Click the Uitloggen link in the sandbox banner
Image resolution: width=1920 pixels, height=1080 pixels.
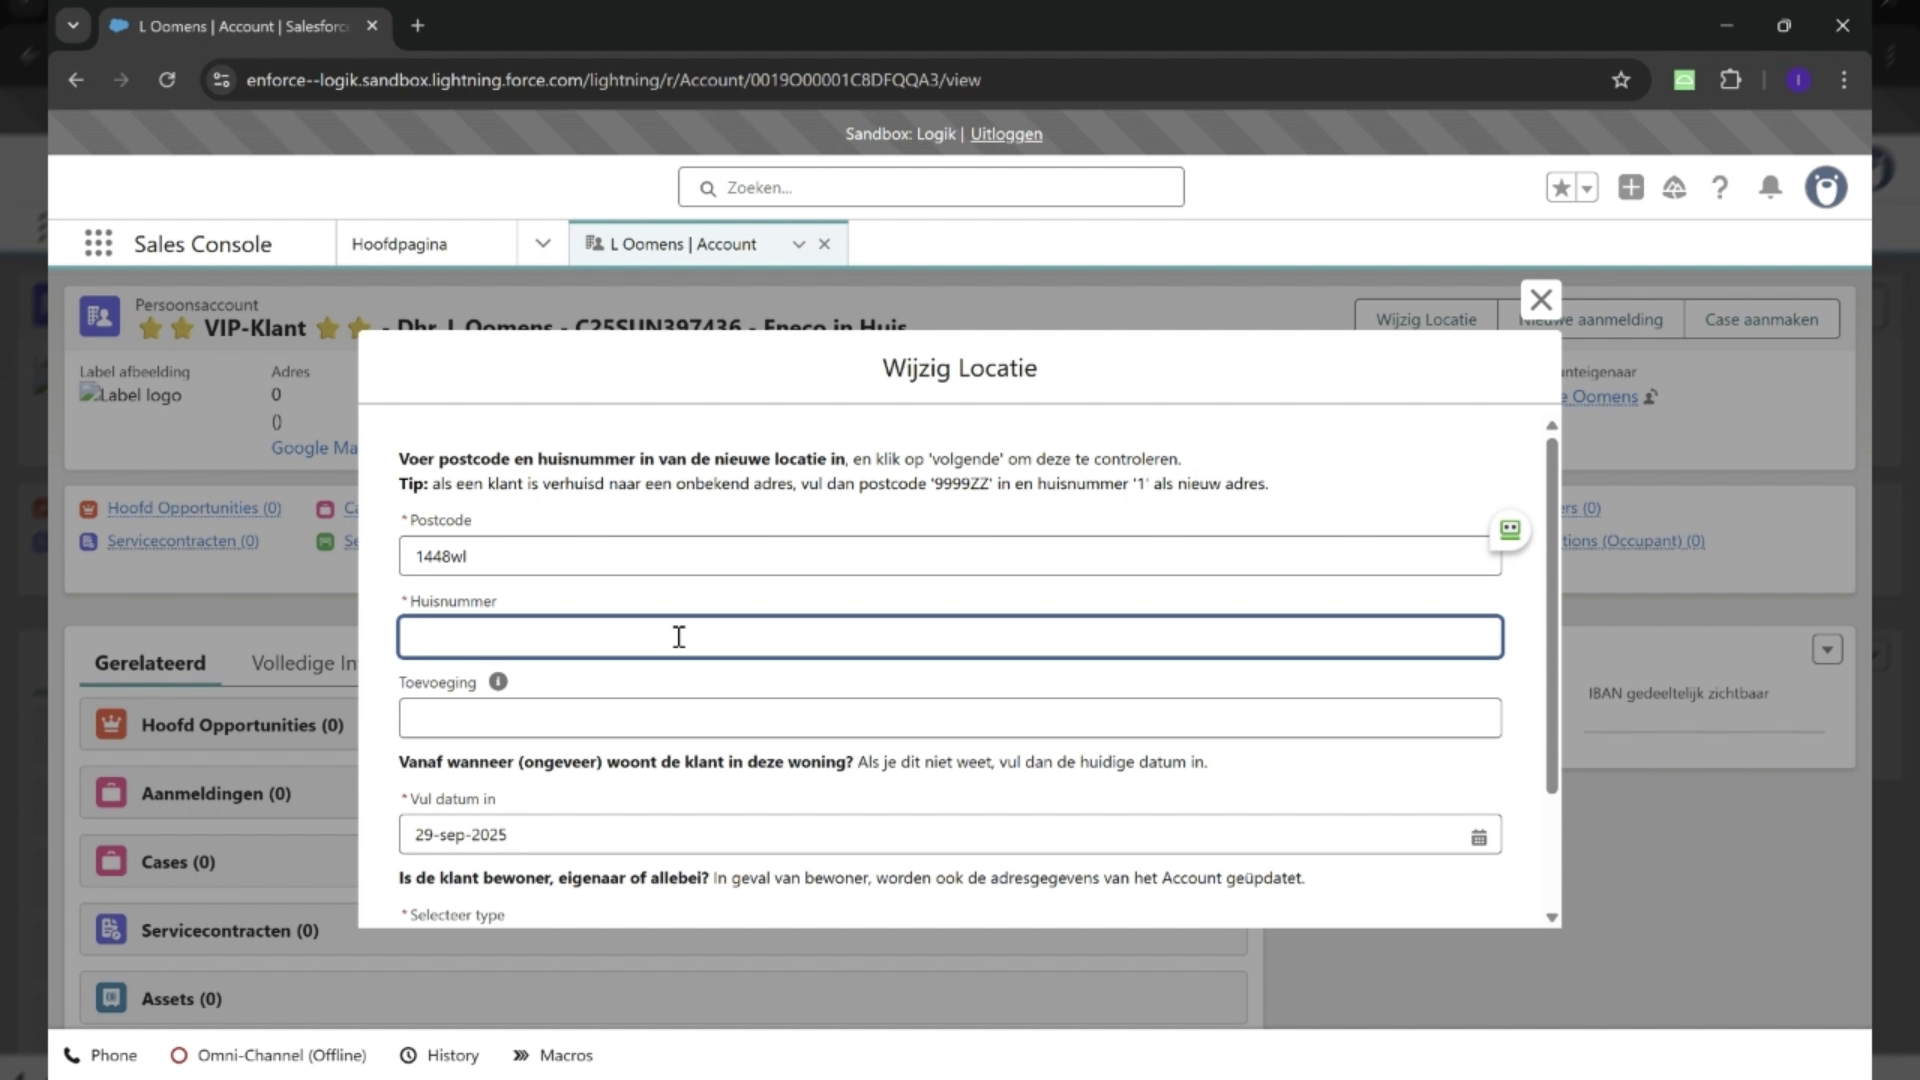point(1006,133)
